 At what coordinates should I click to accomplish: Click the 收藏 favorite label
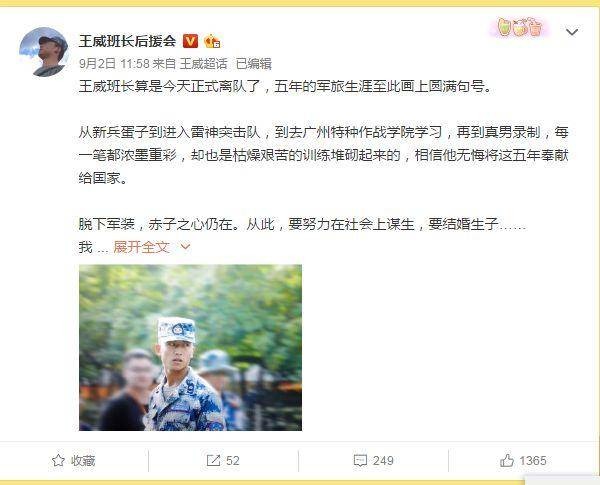(x=83, y=461)
